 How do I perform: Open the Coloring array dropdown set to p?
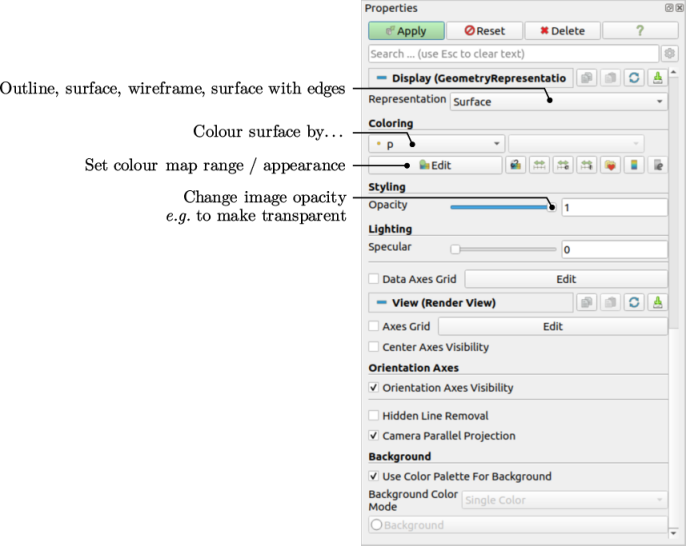[436, 144]
